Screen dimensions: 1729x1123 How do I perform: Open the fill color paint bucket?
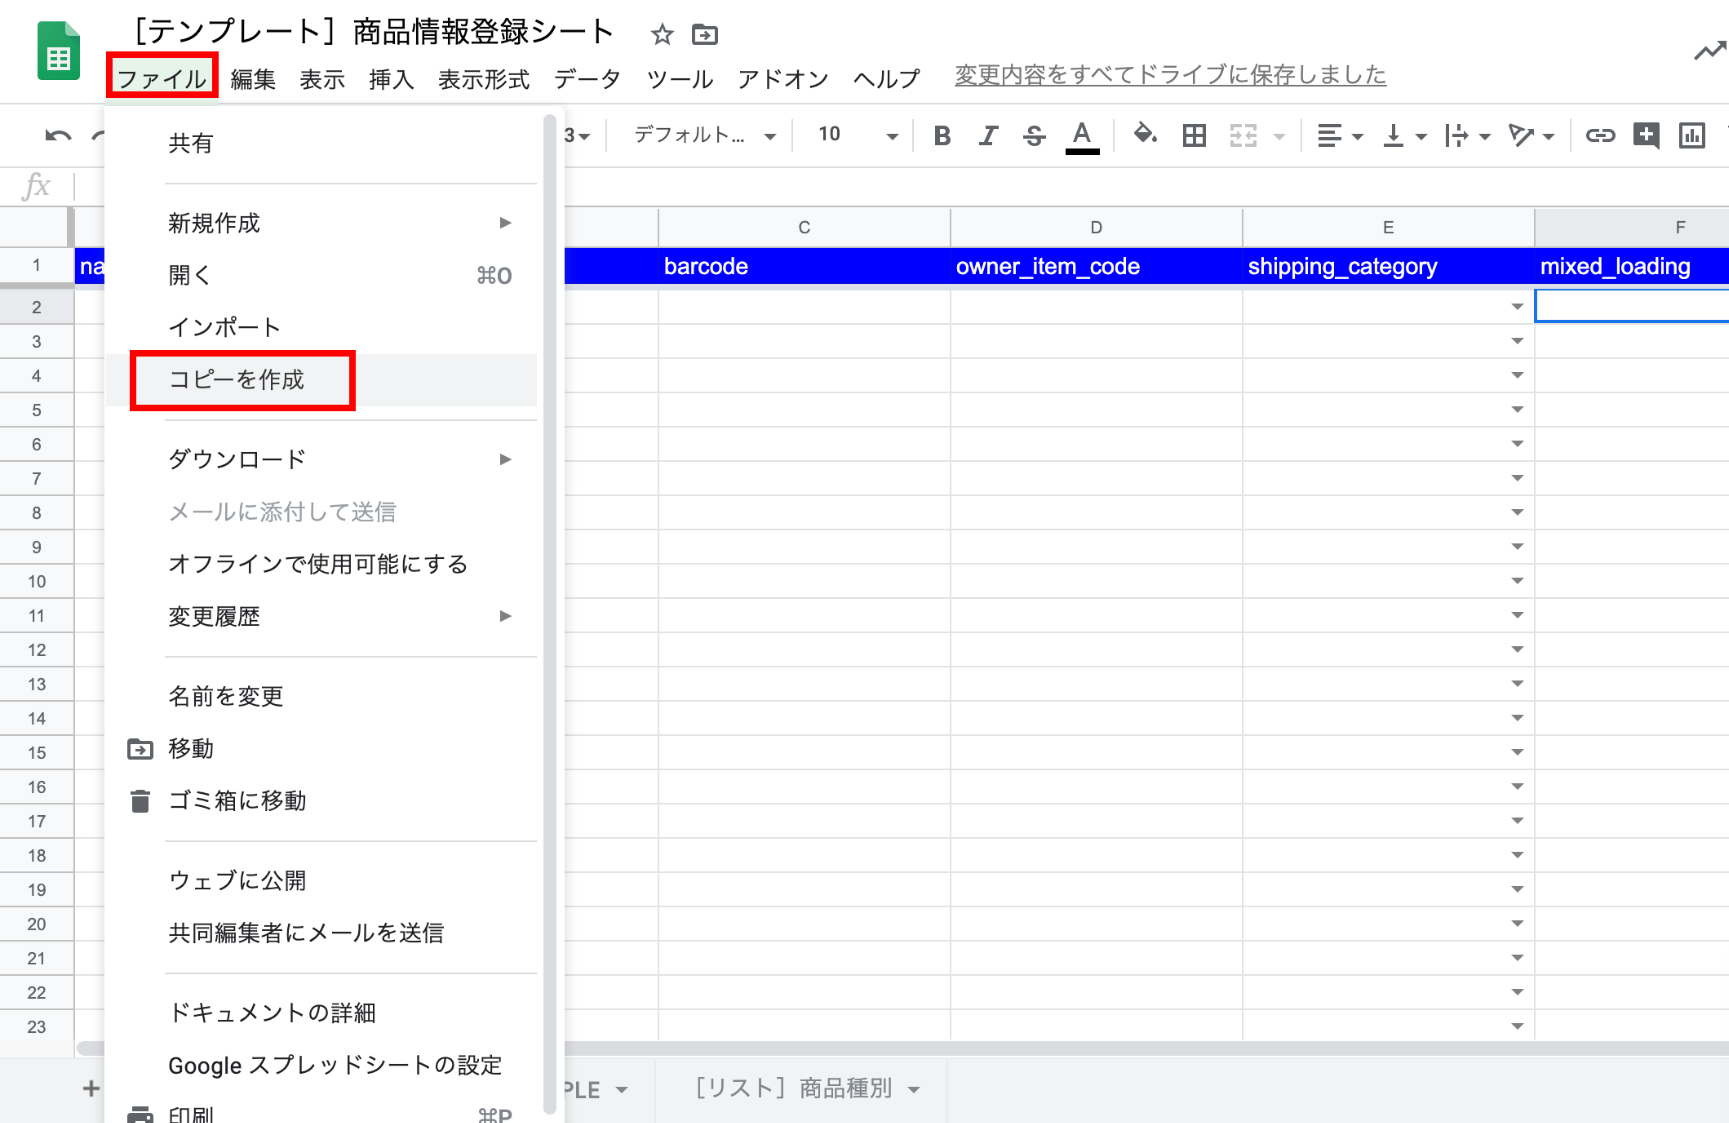point(1144,134)
